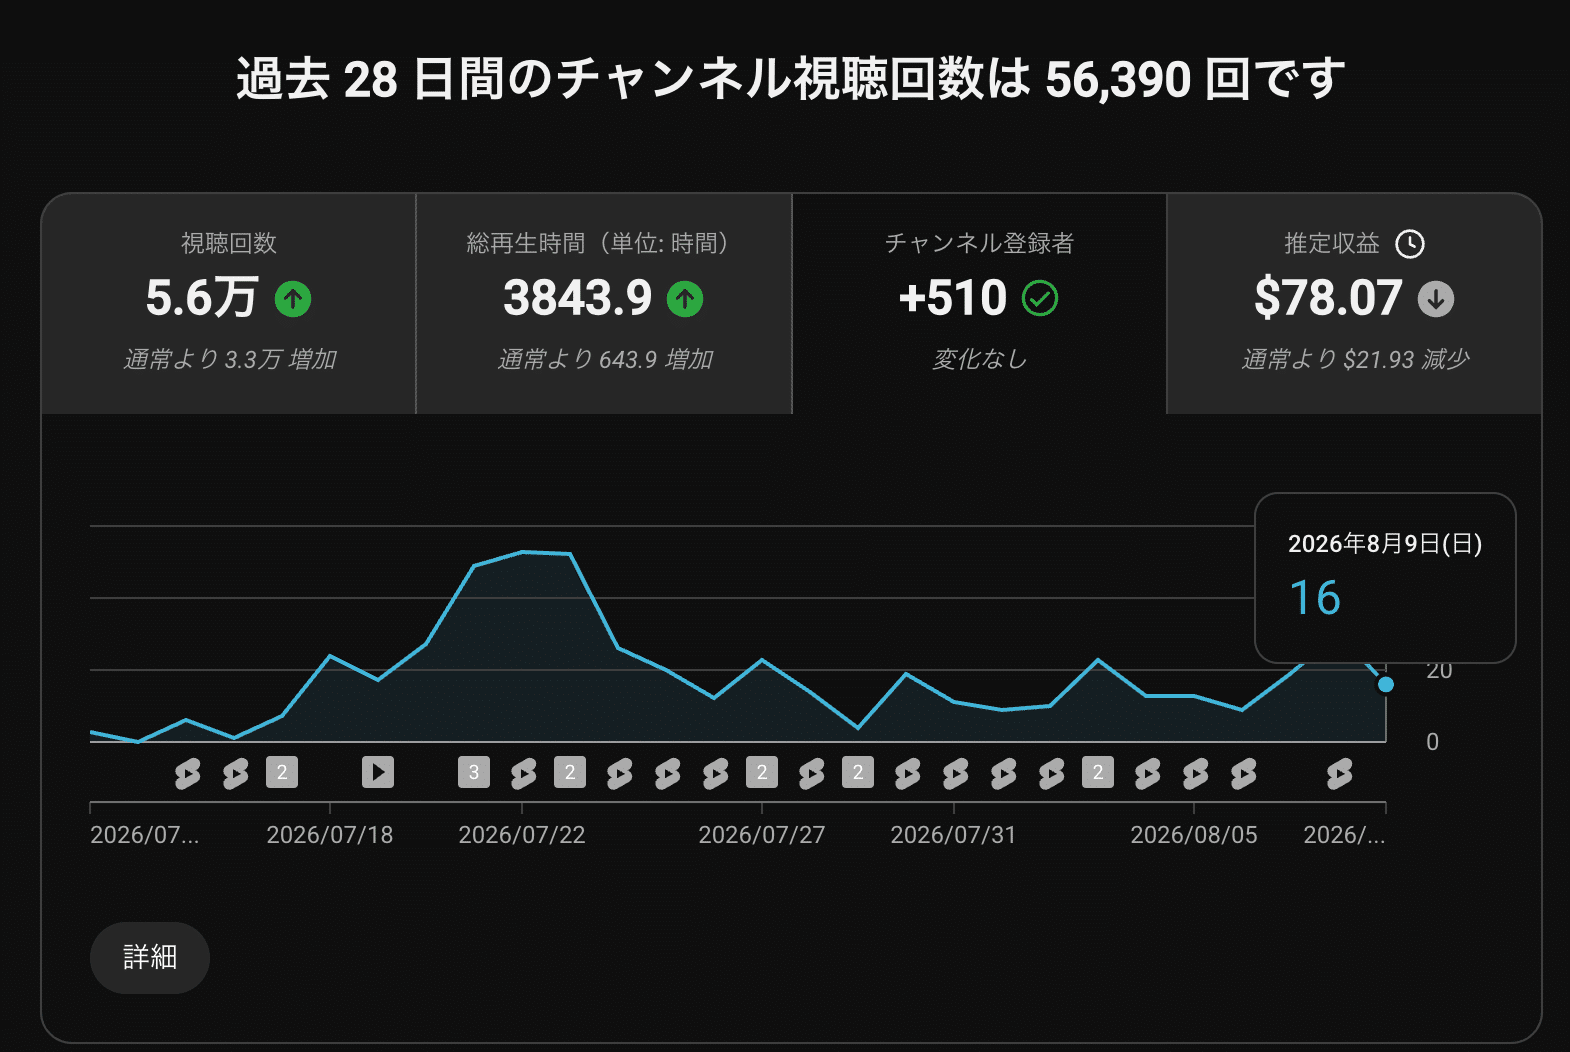
Task: Click tooltip date 2026年8月9日(日)
Action: tap(1385, 544)
